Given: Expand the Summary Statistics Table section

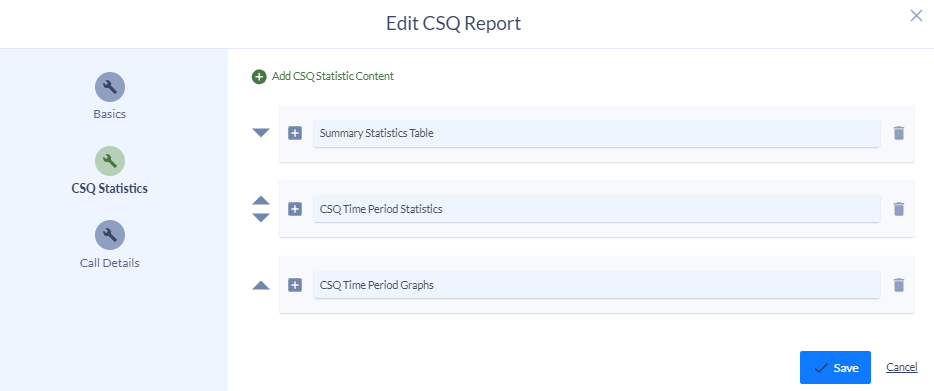Looking at the screenshot, I should click(x=295, y=133).
